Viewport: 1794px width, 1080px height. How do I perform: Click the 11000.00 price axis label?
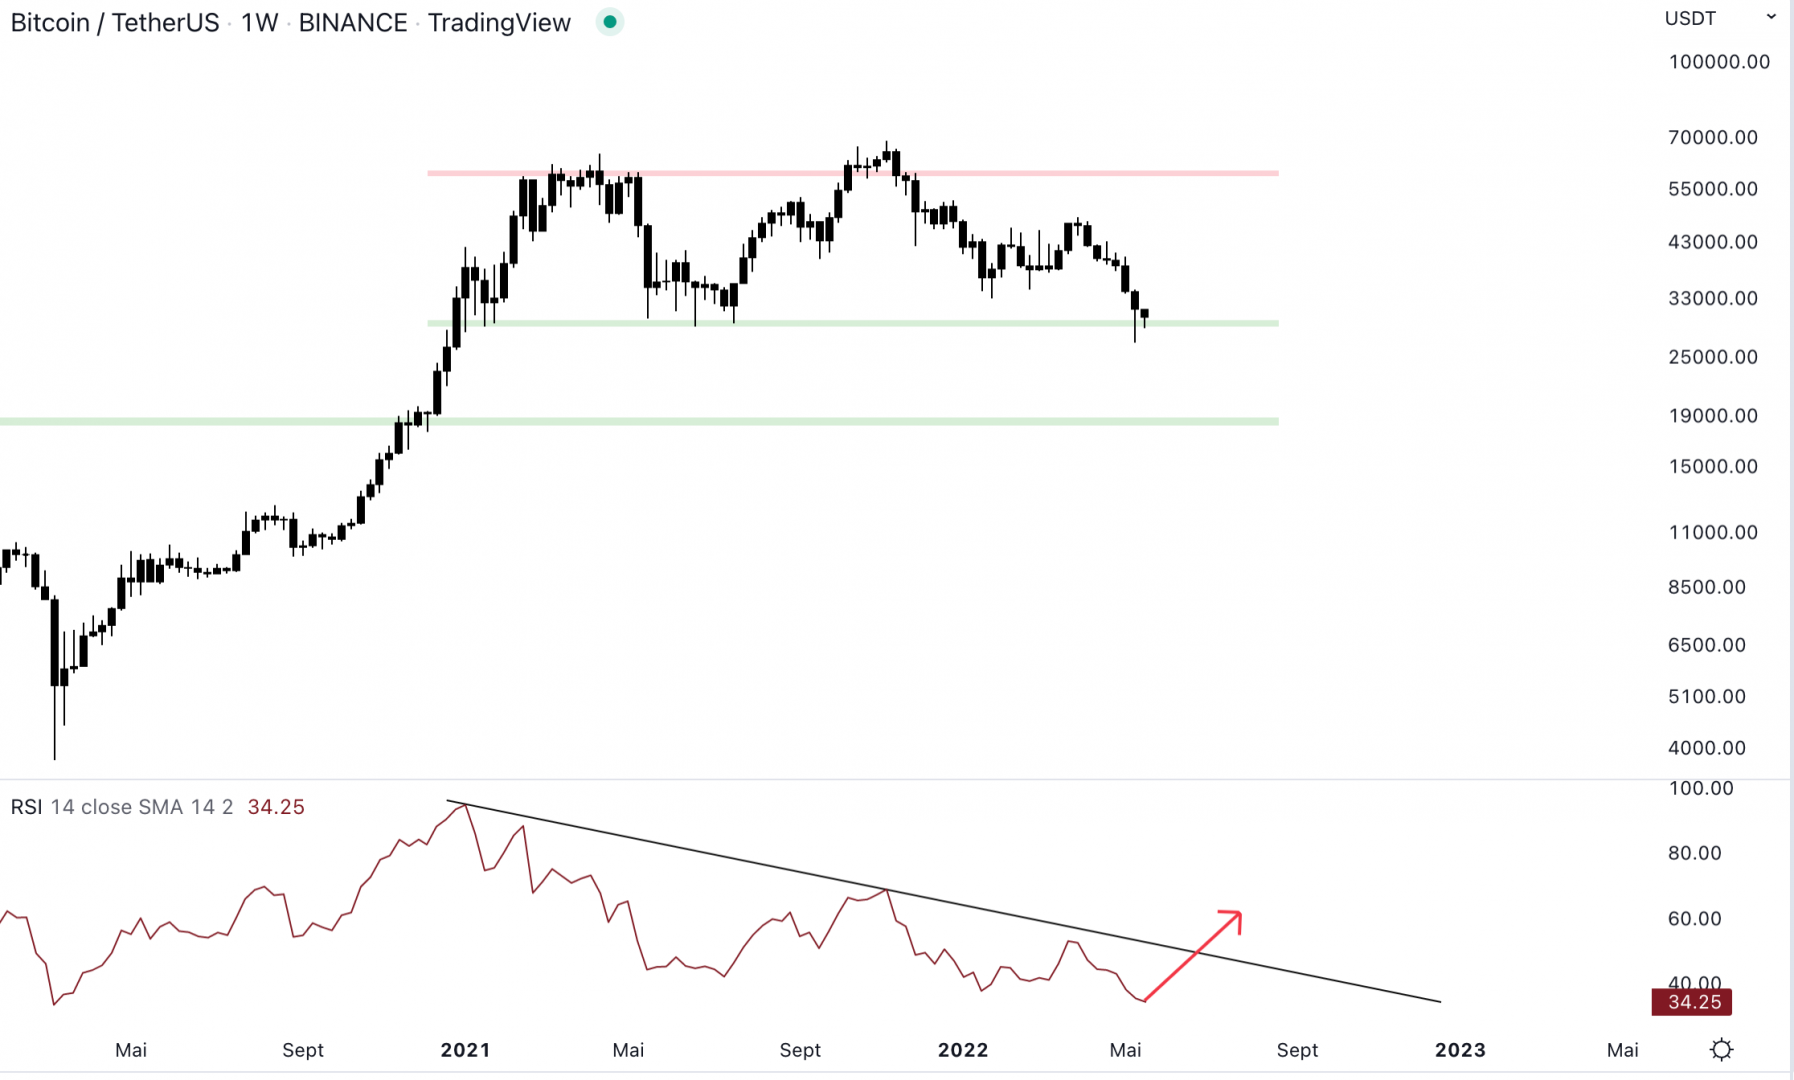(x=1713, y=533)
